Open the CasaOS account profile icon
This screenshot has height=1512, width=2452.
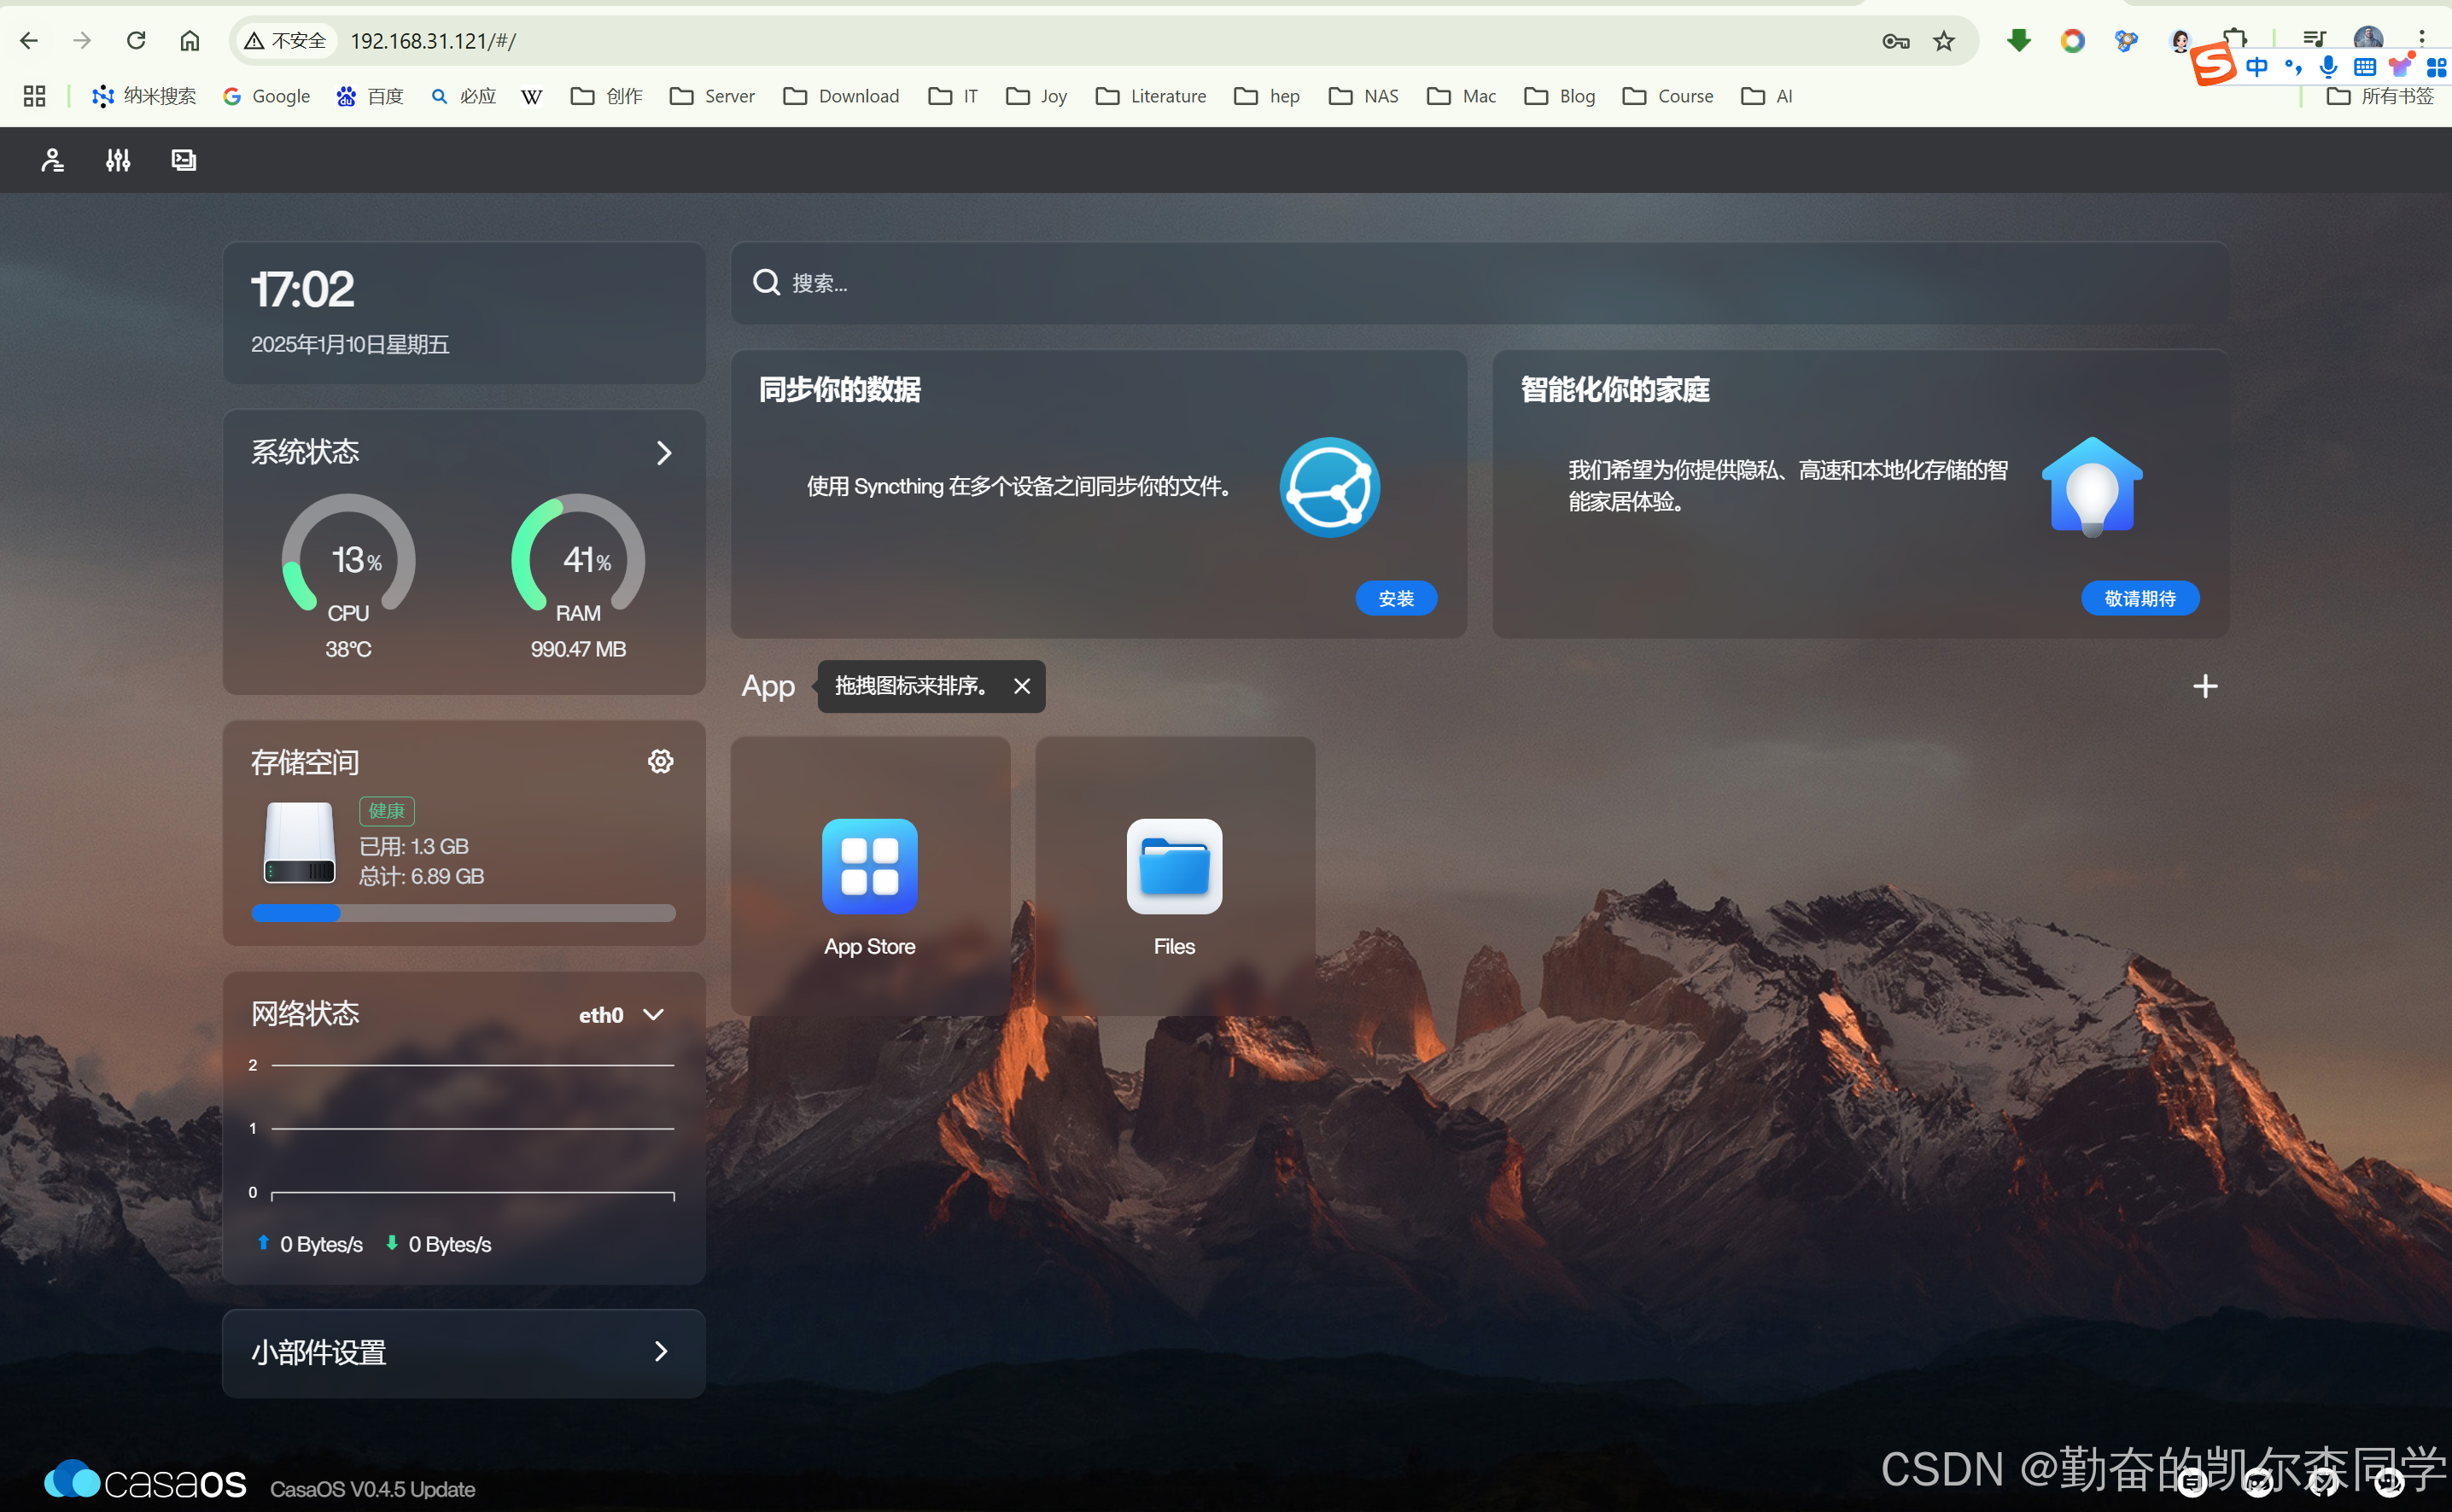click(52, 160)
